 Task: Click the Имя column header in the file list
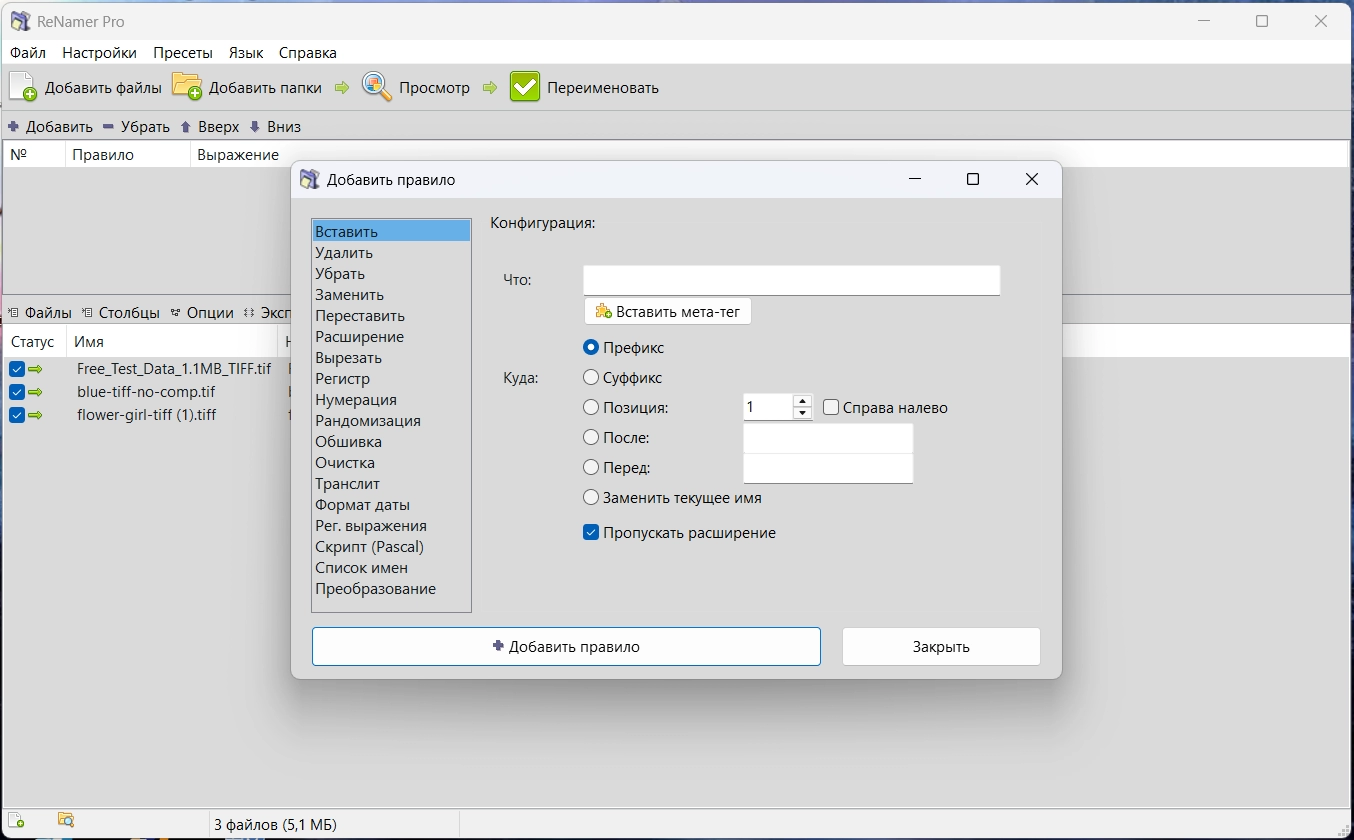tap(172, 342)
